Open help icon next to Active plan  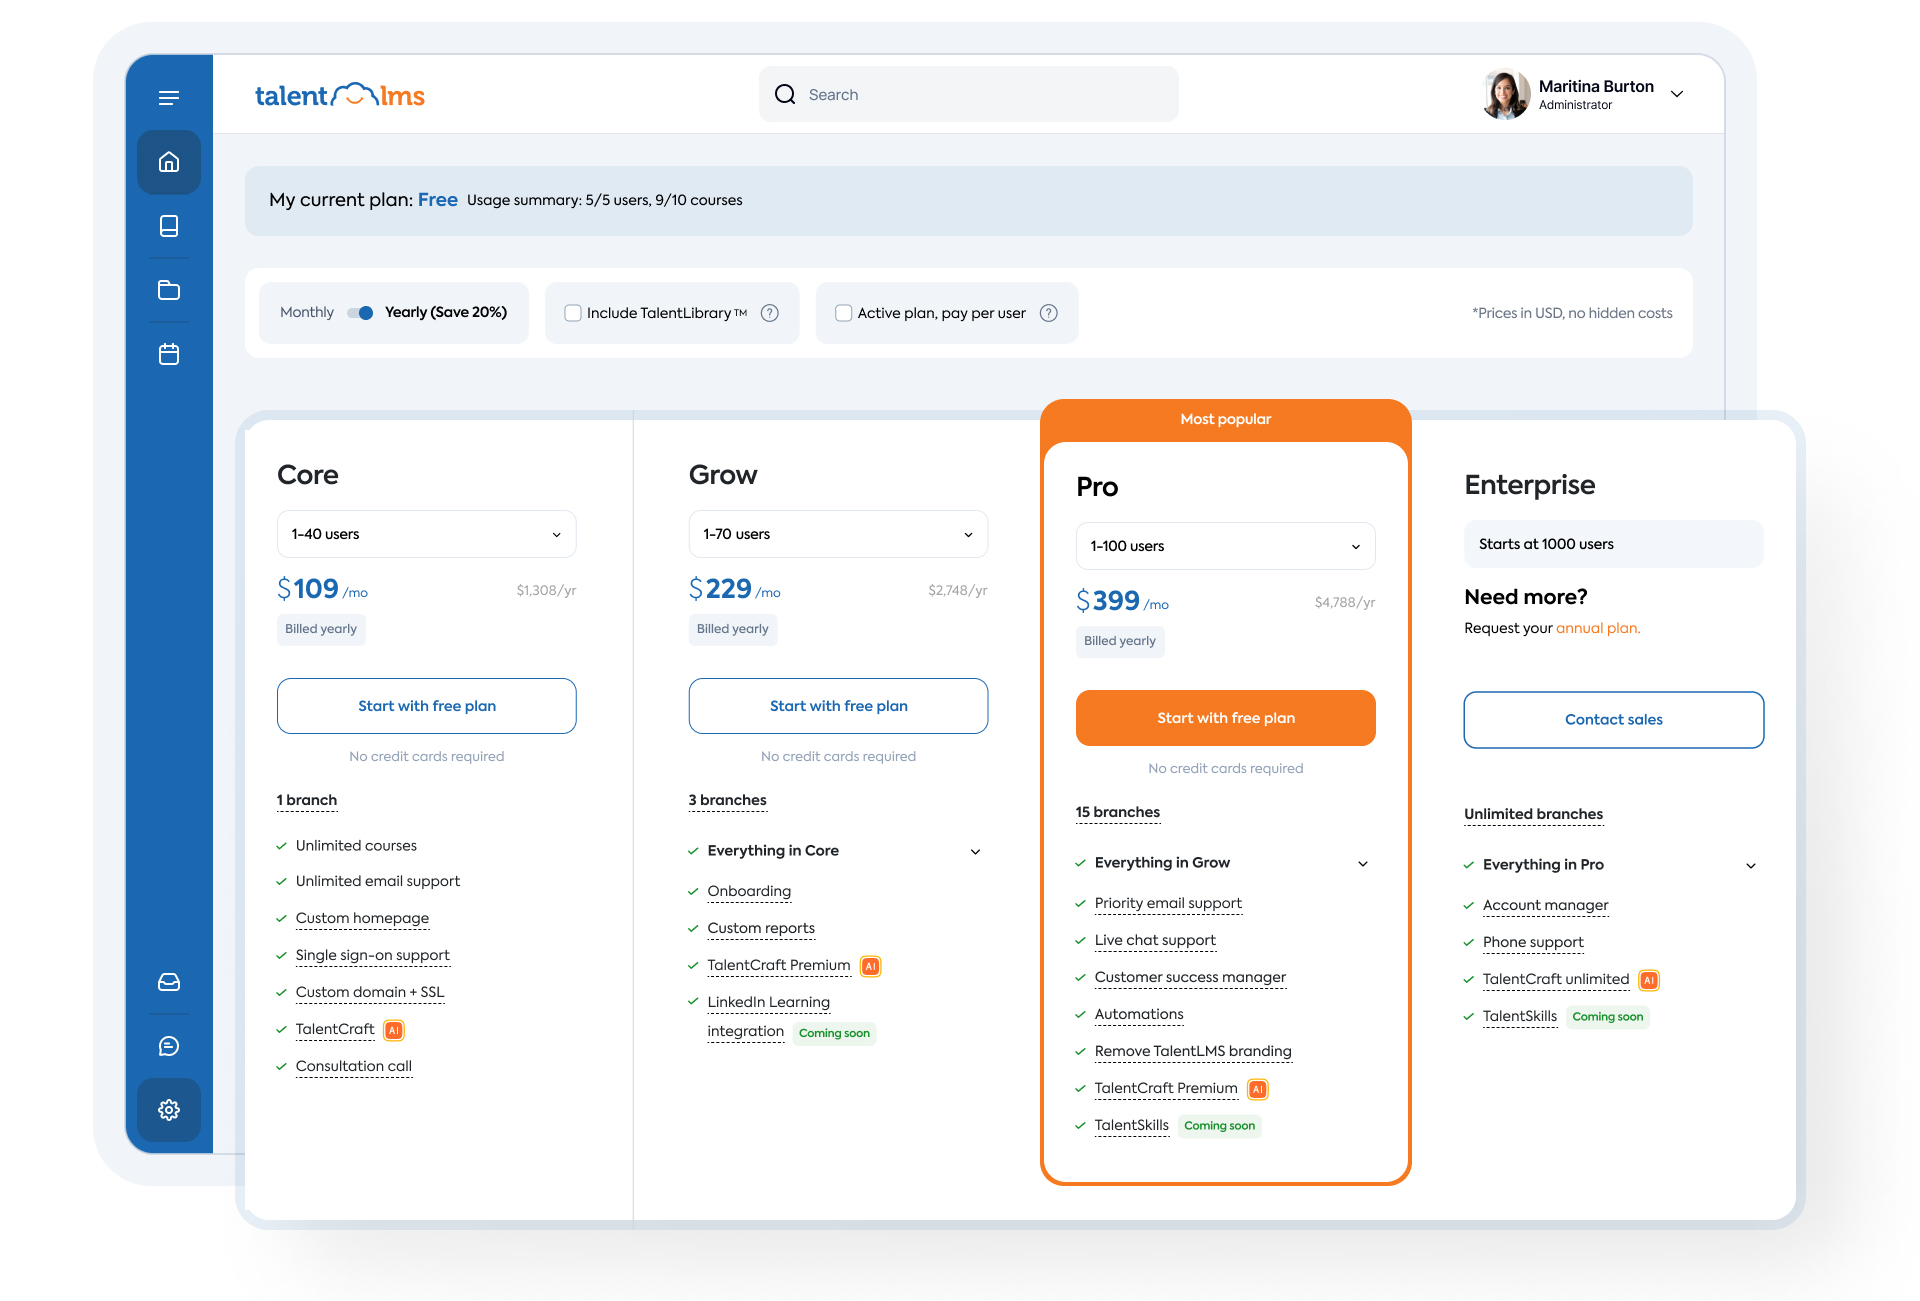click(x=1049, y=313)
